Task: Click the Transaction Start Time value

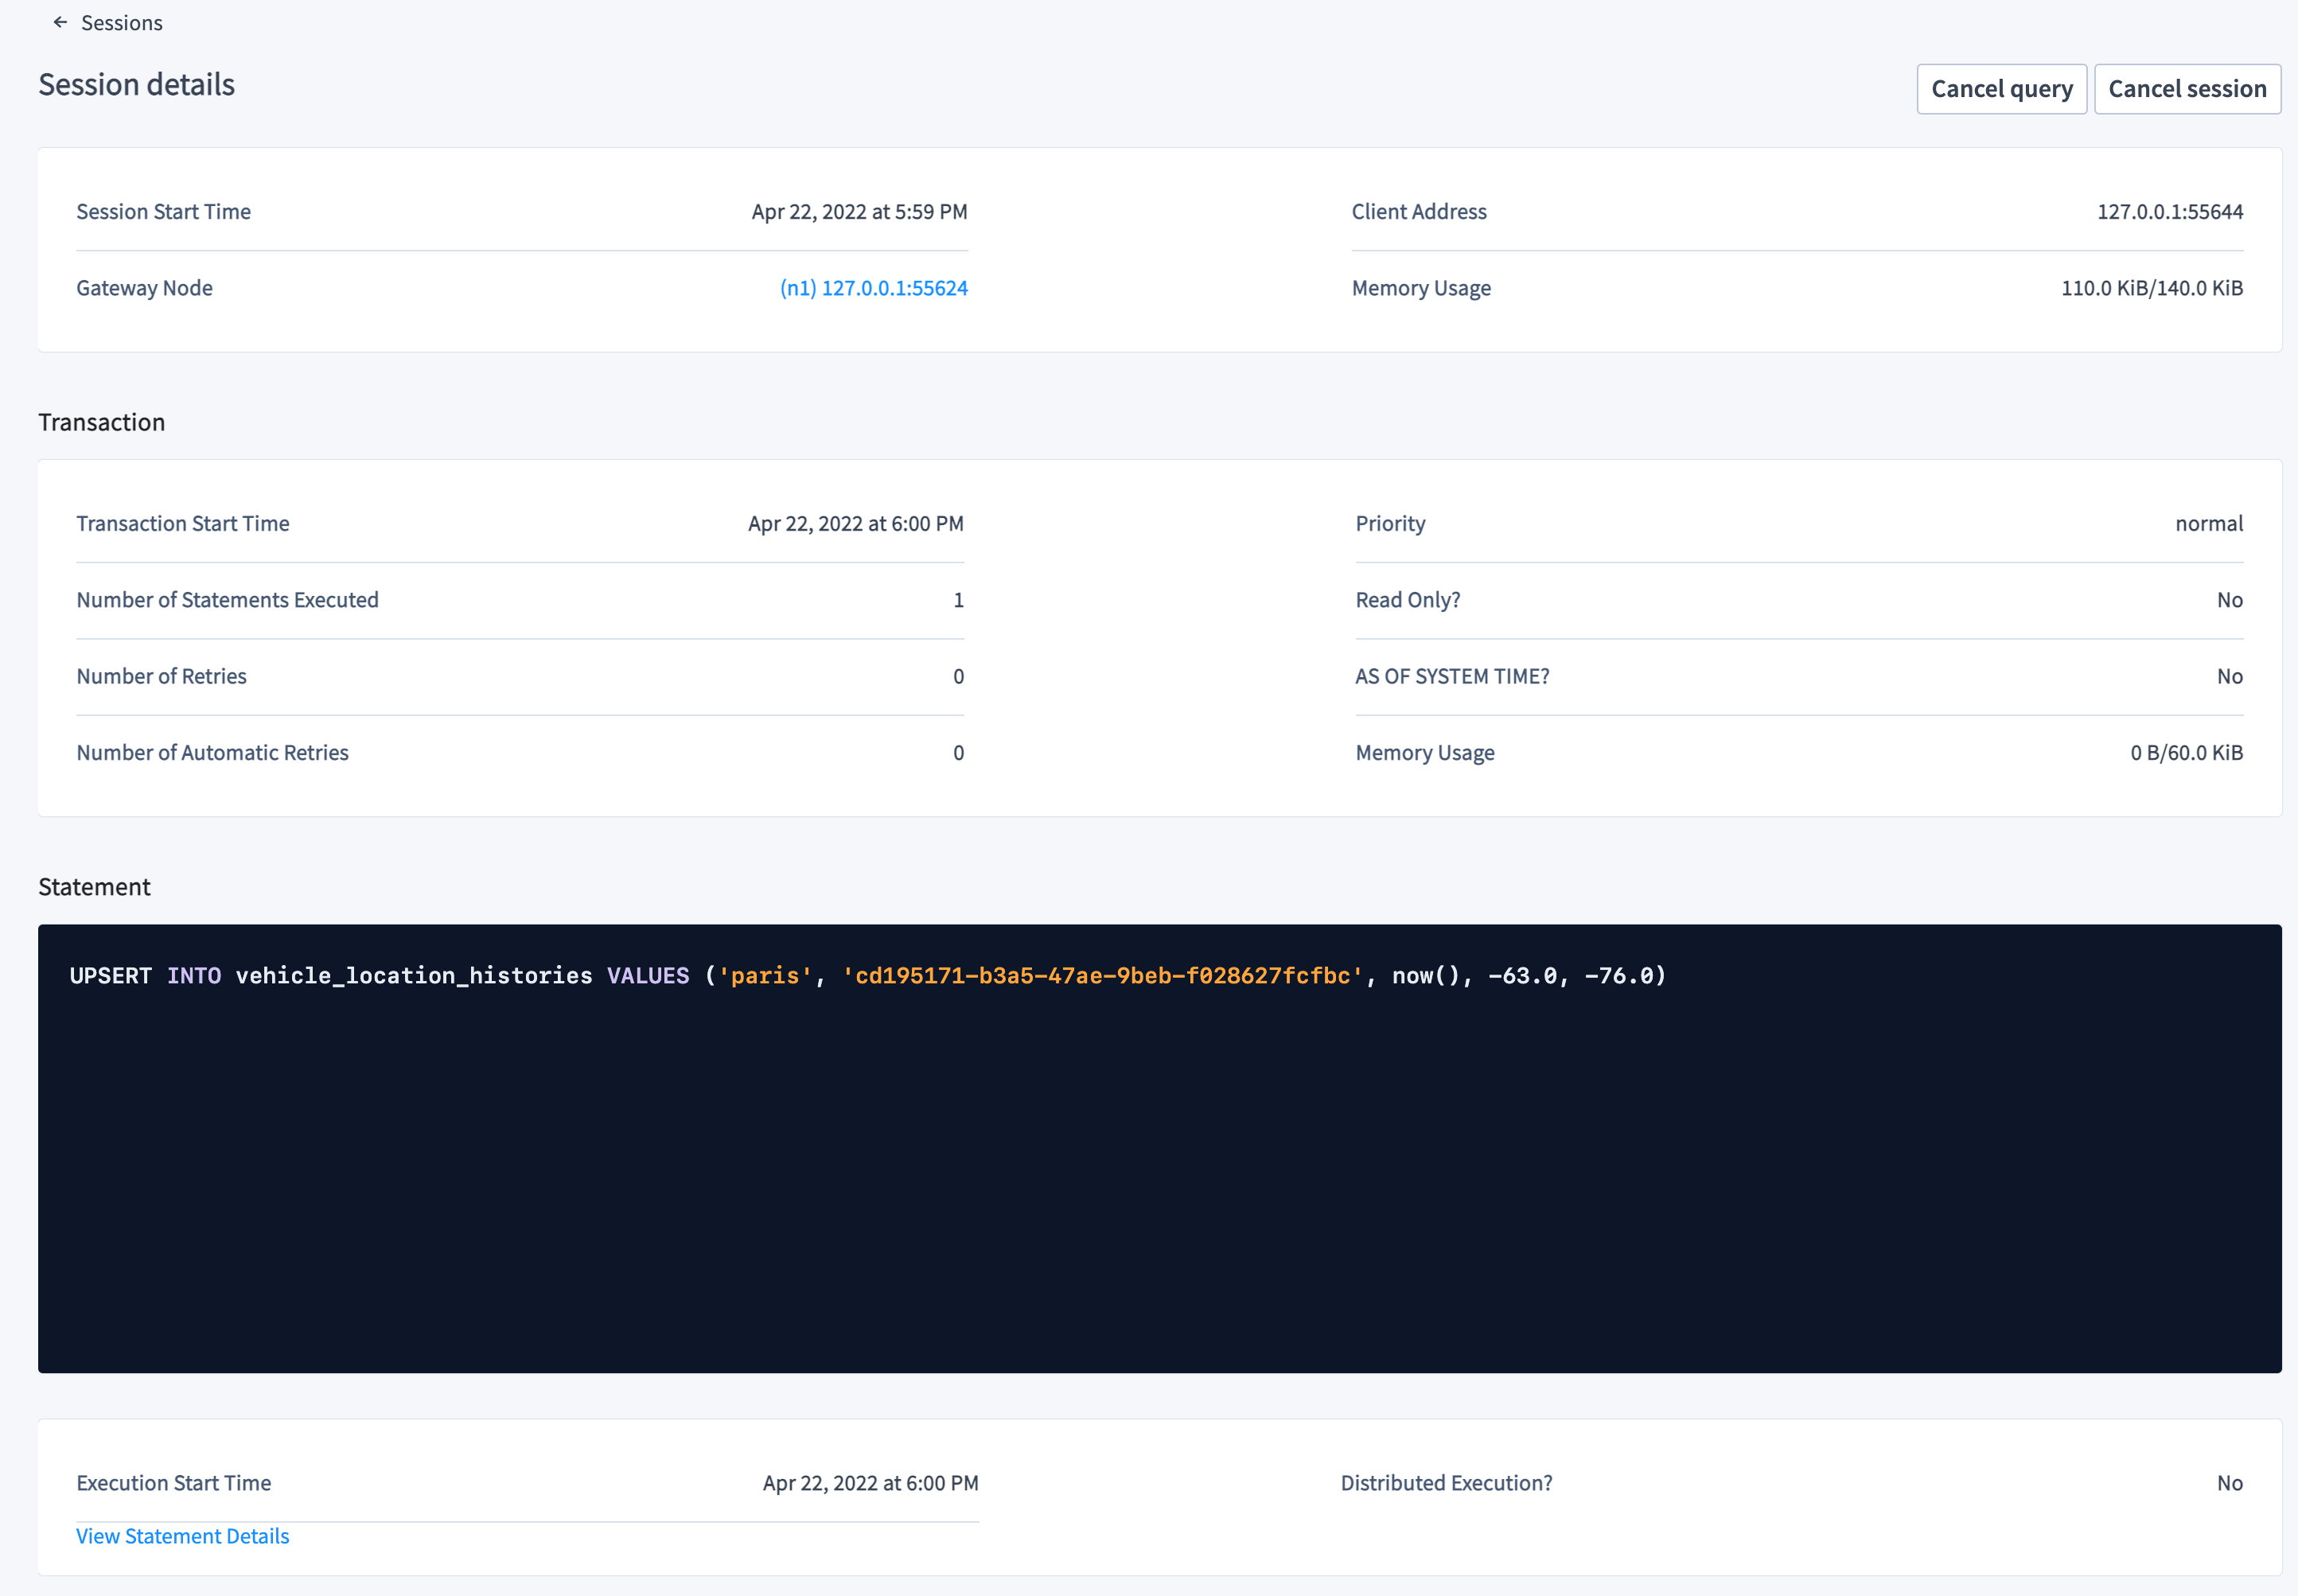Action: (x=855, y=523)
